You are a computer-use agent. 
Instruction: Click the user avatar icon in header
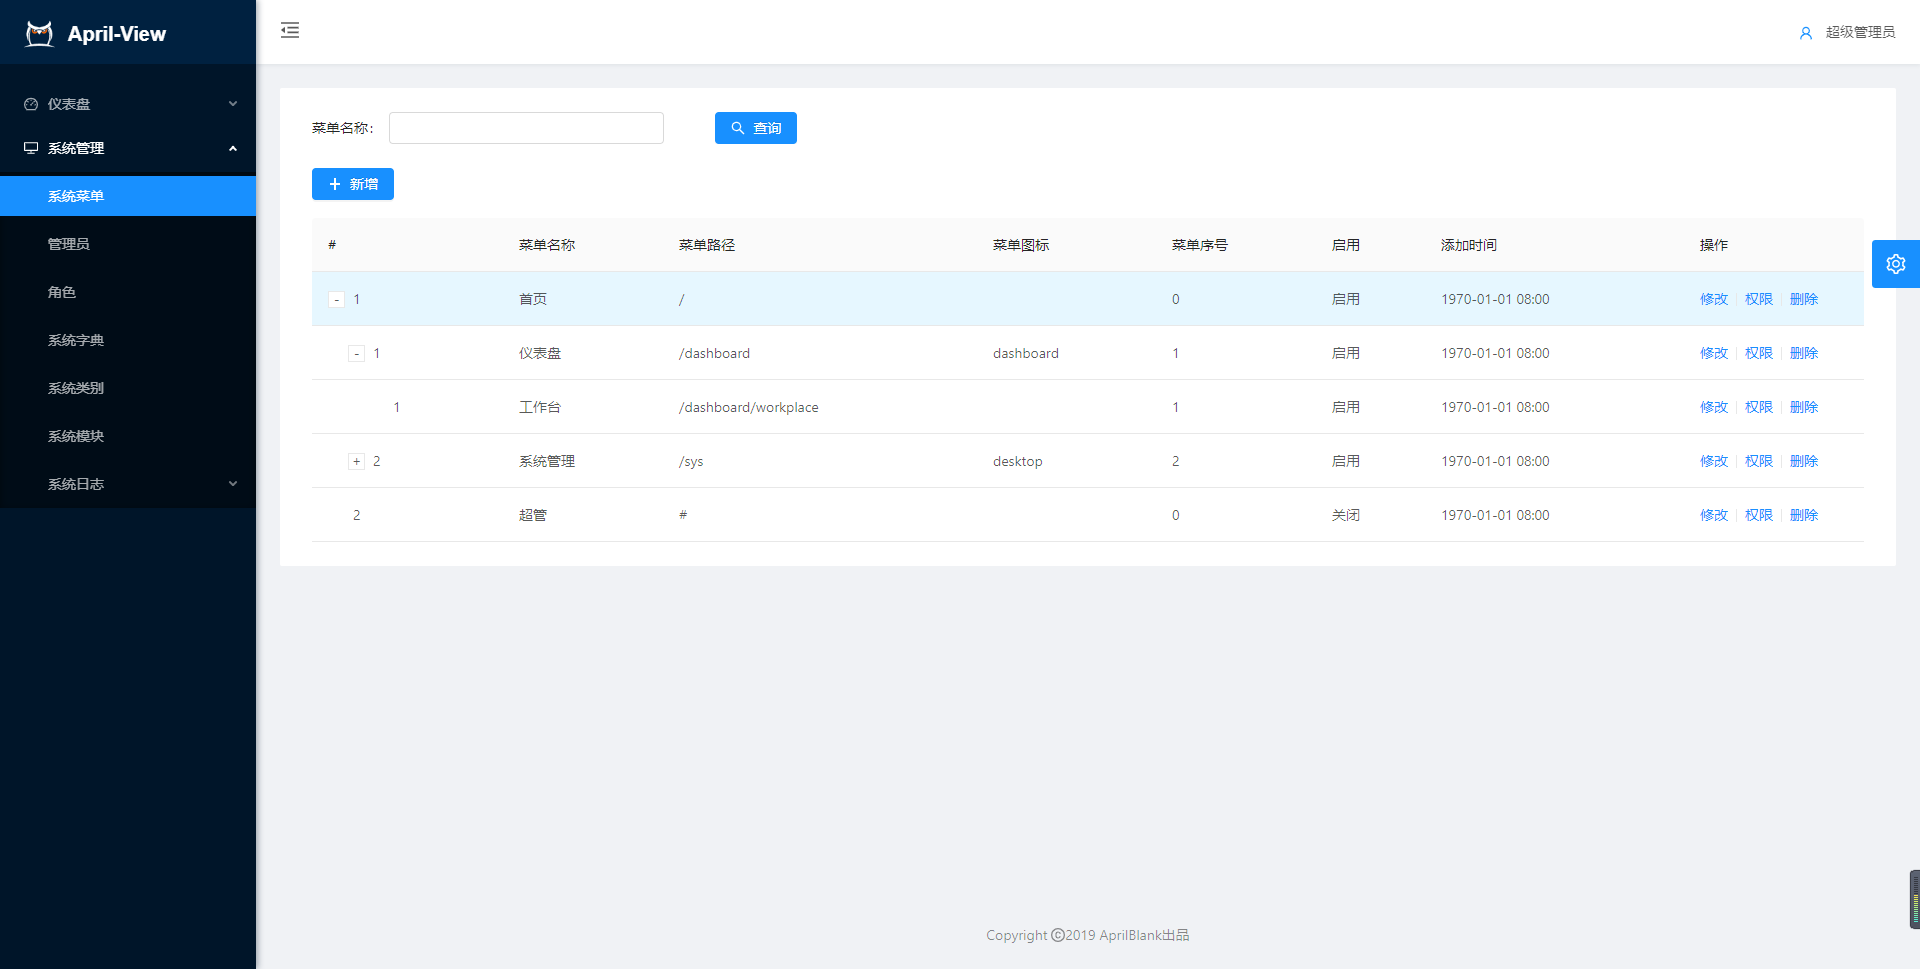tap(1805, 33)
